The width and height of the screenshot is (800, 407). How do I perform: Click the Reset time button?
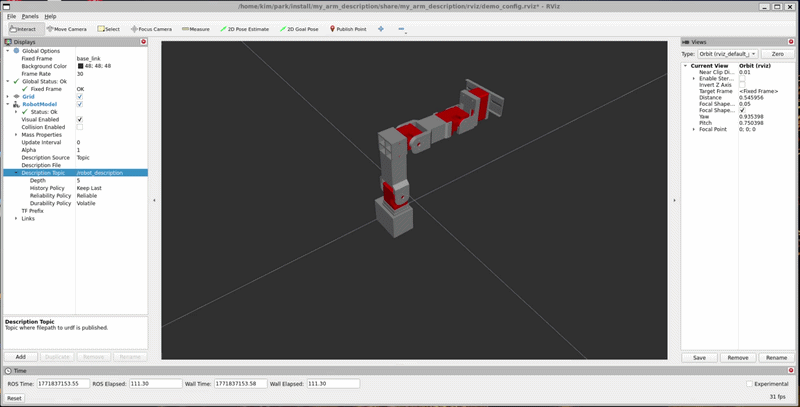pyautogui.click(x=14, y=398)
